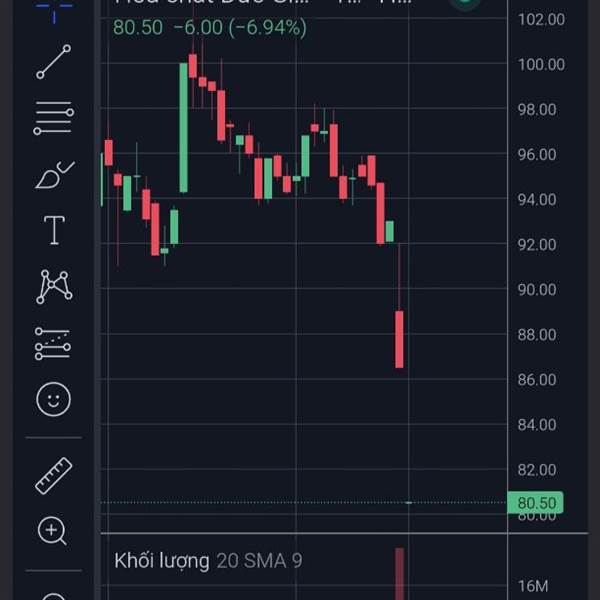The image size is (600, 600).
Task: Select the trend line drawing tool
Action: [54, 61]
